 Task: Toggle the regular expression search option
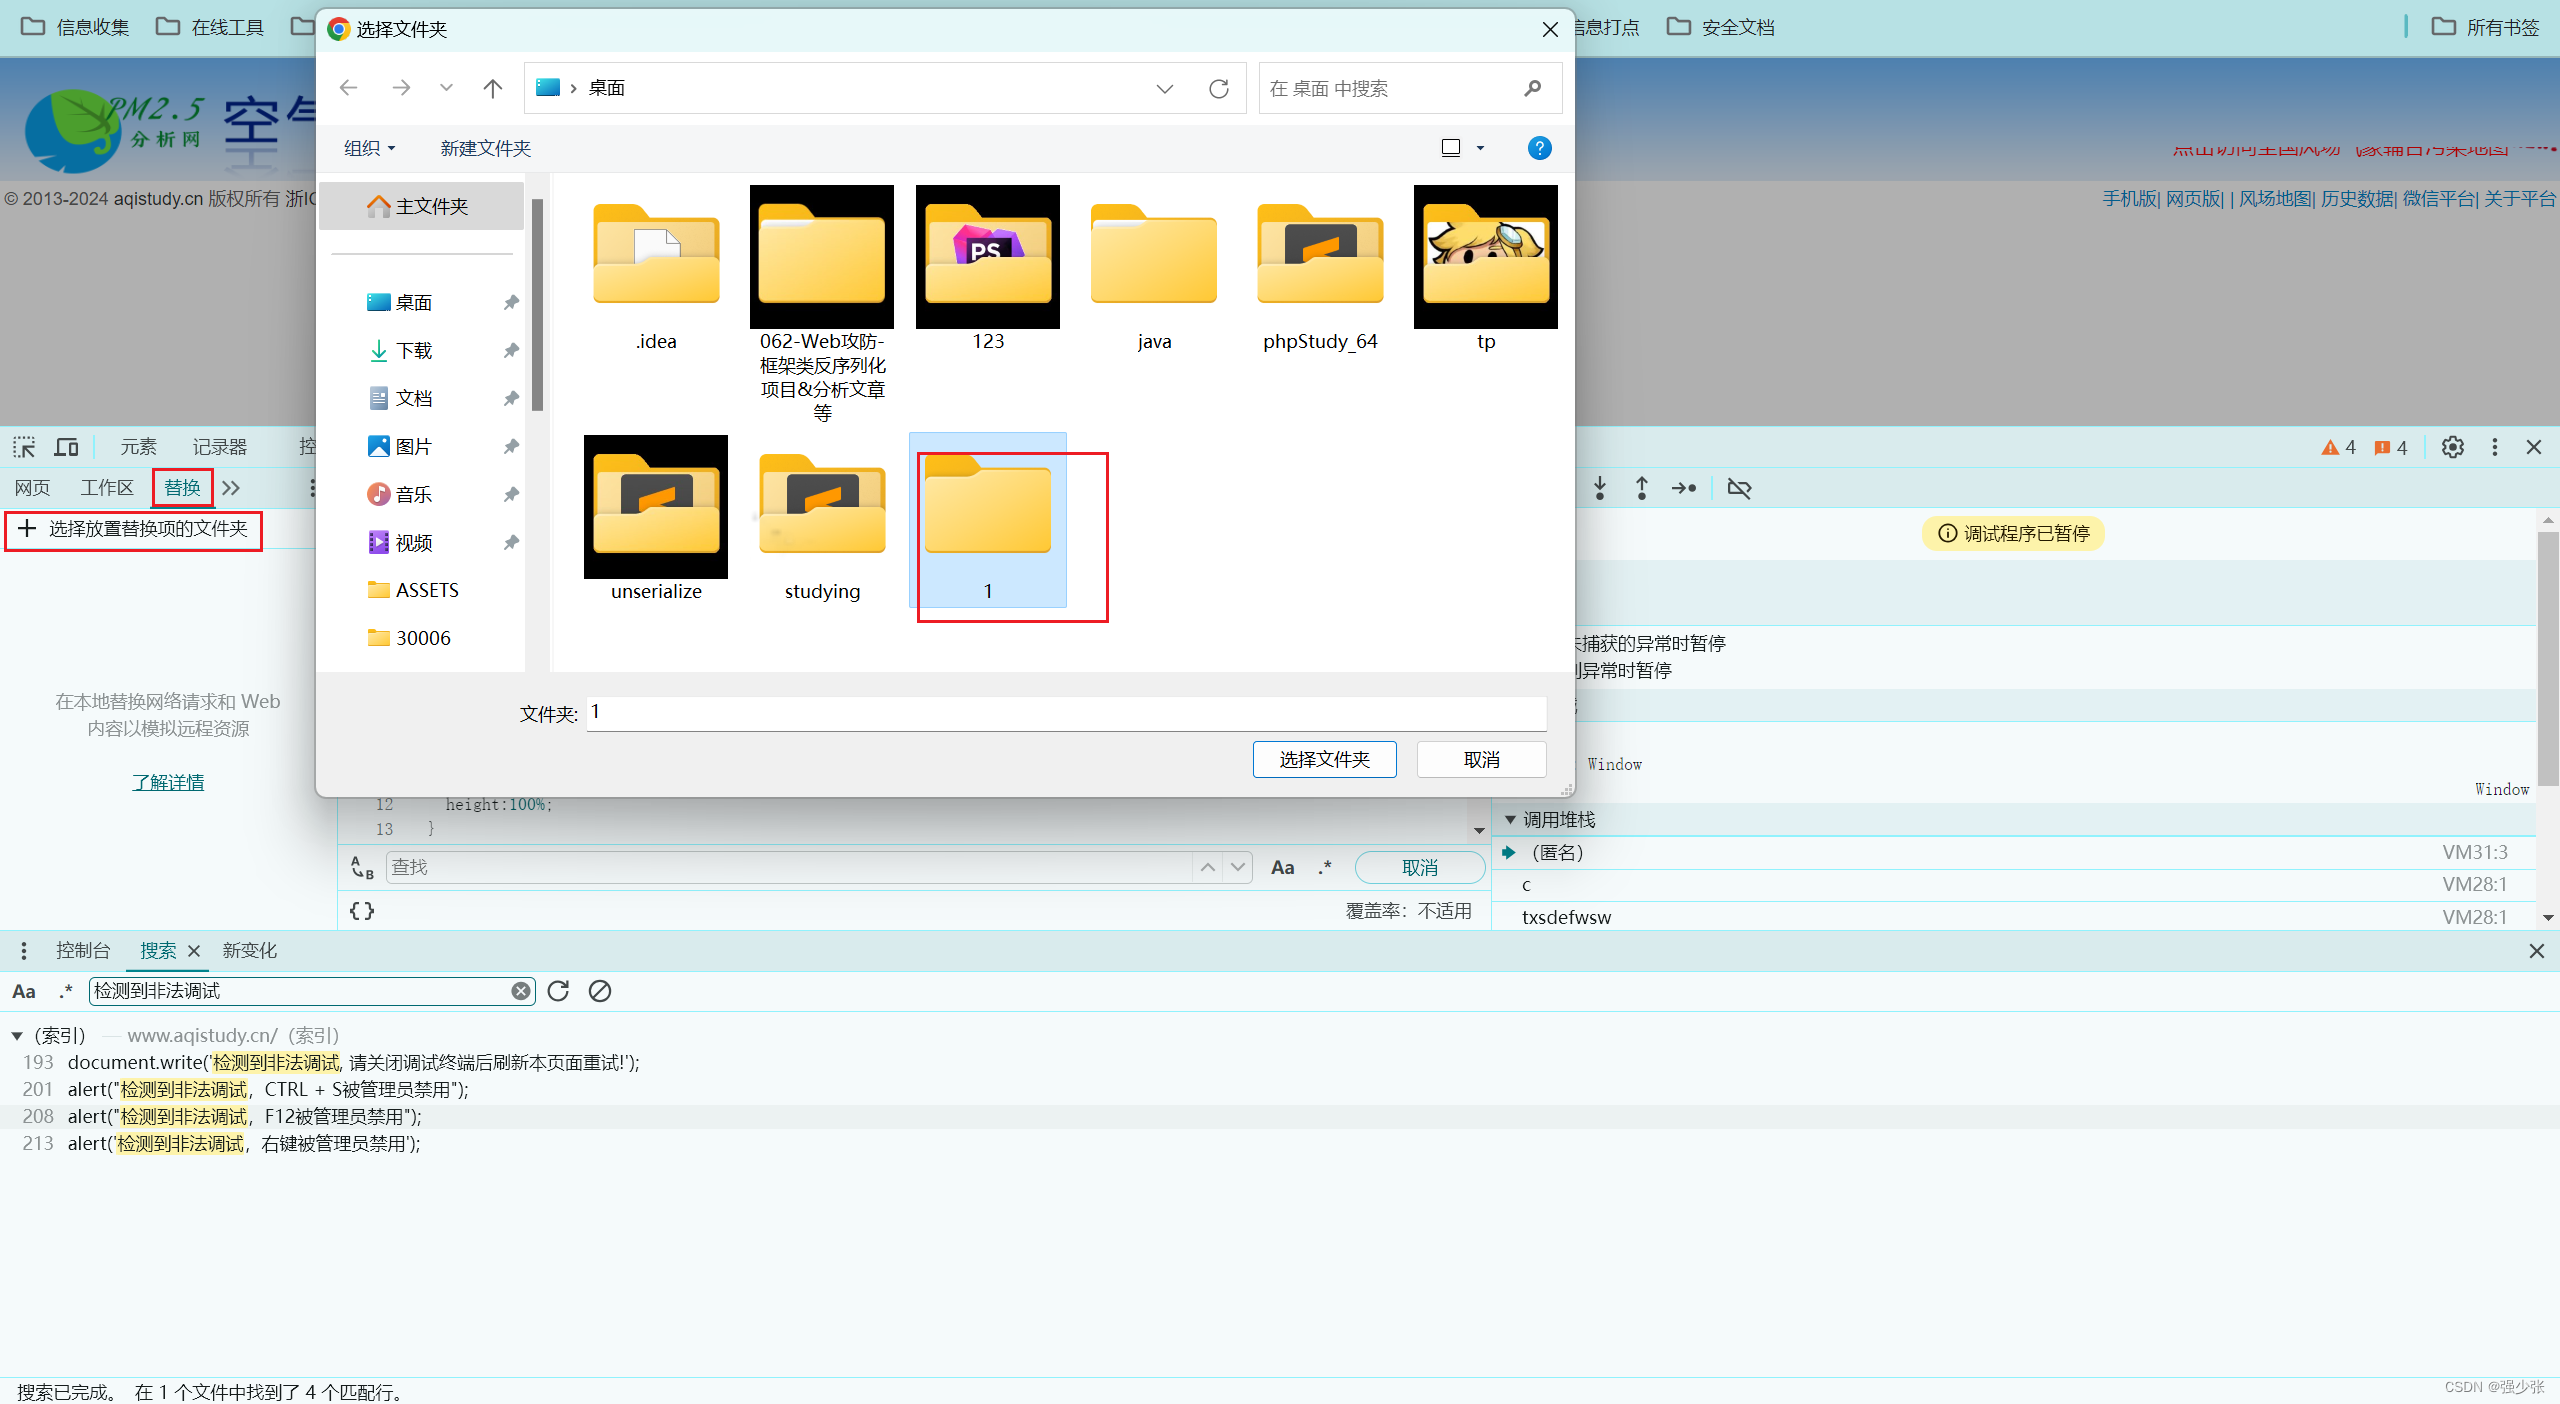pos(66,991)
